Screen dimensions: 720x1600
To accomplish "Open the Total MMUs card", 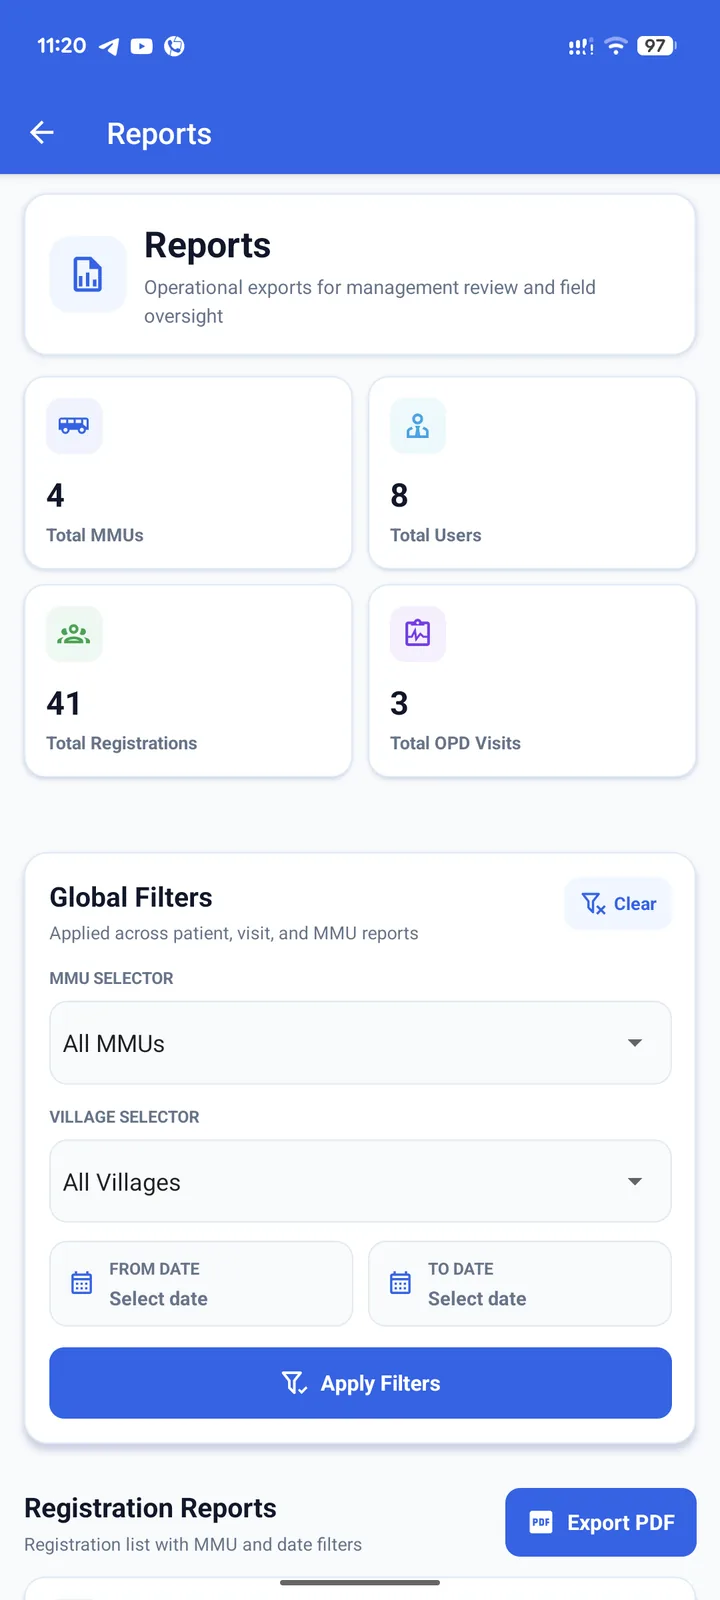I will [188, 473].
